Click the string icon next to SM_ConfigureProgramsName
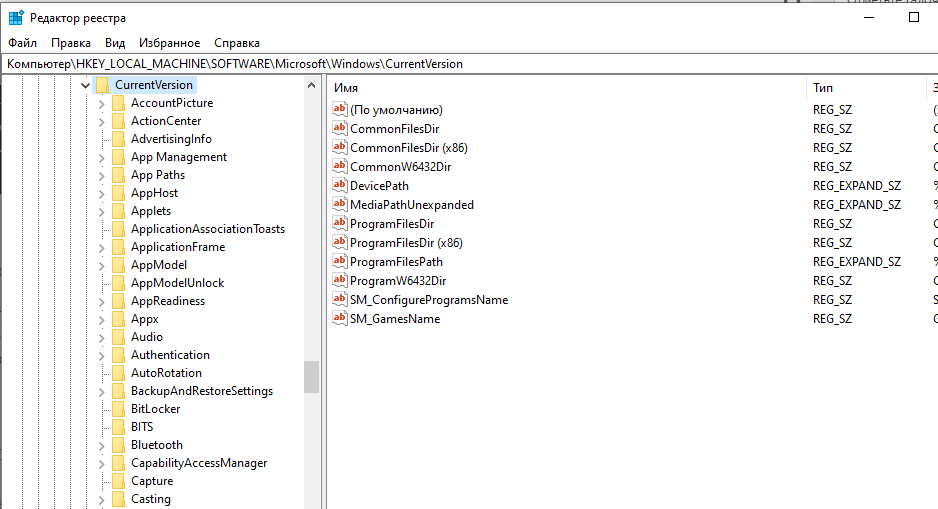The height and width of the screenshot is (509, 938). [x=340, y=299]
